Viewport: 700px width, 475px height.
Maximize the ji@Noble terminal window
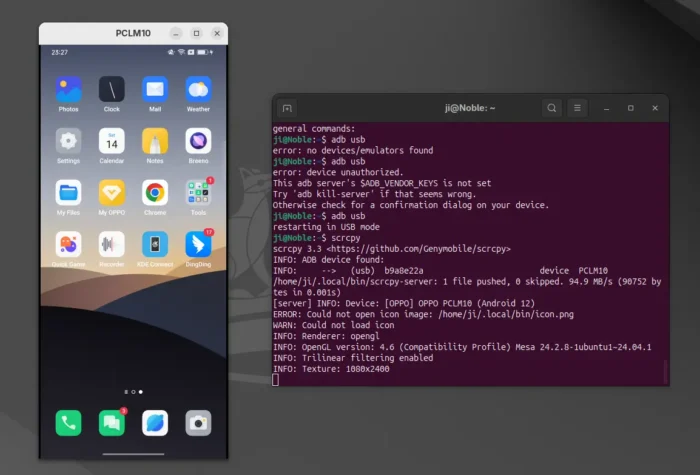click(630, 108)
